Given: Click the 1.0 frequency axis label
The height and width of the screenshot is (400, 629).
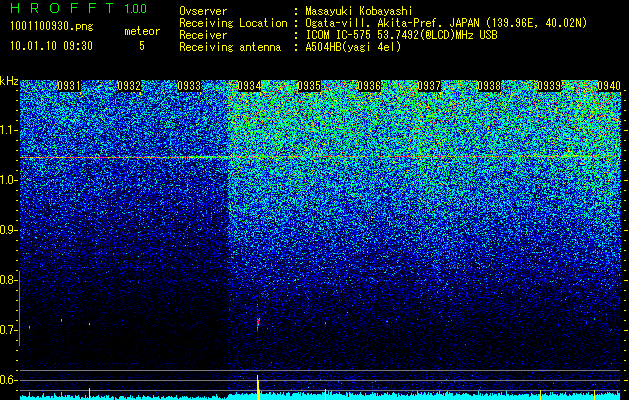Looking at the screenshot, I should [x=8, y=181].
